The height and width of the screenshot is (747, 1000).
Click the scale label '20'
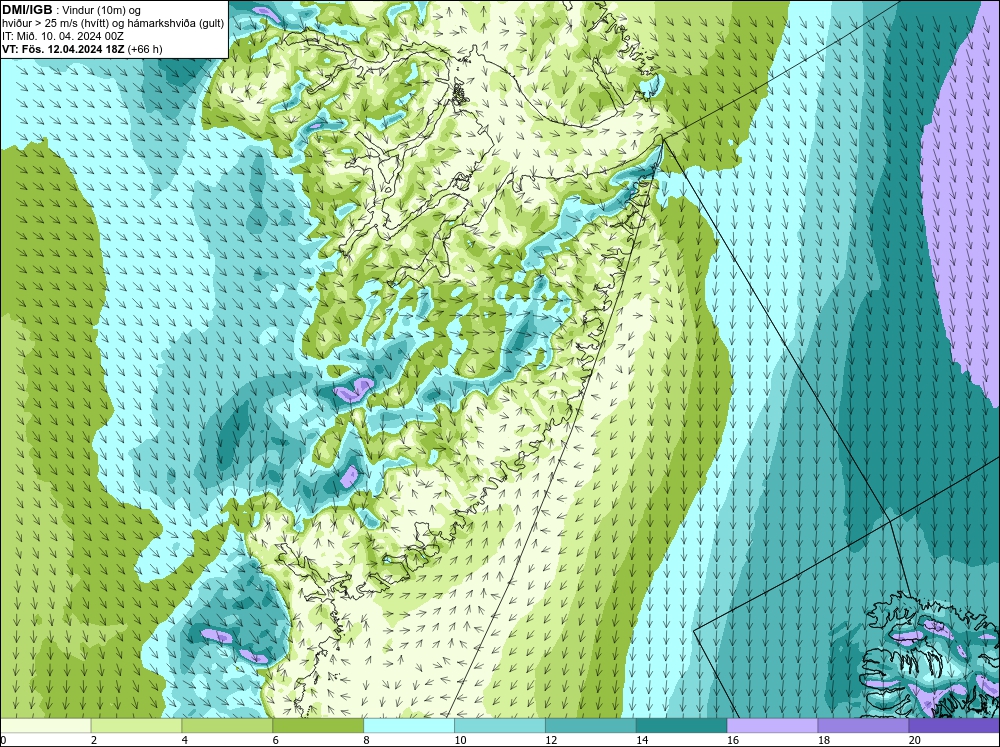tap(915, 740)
